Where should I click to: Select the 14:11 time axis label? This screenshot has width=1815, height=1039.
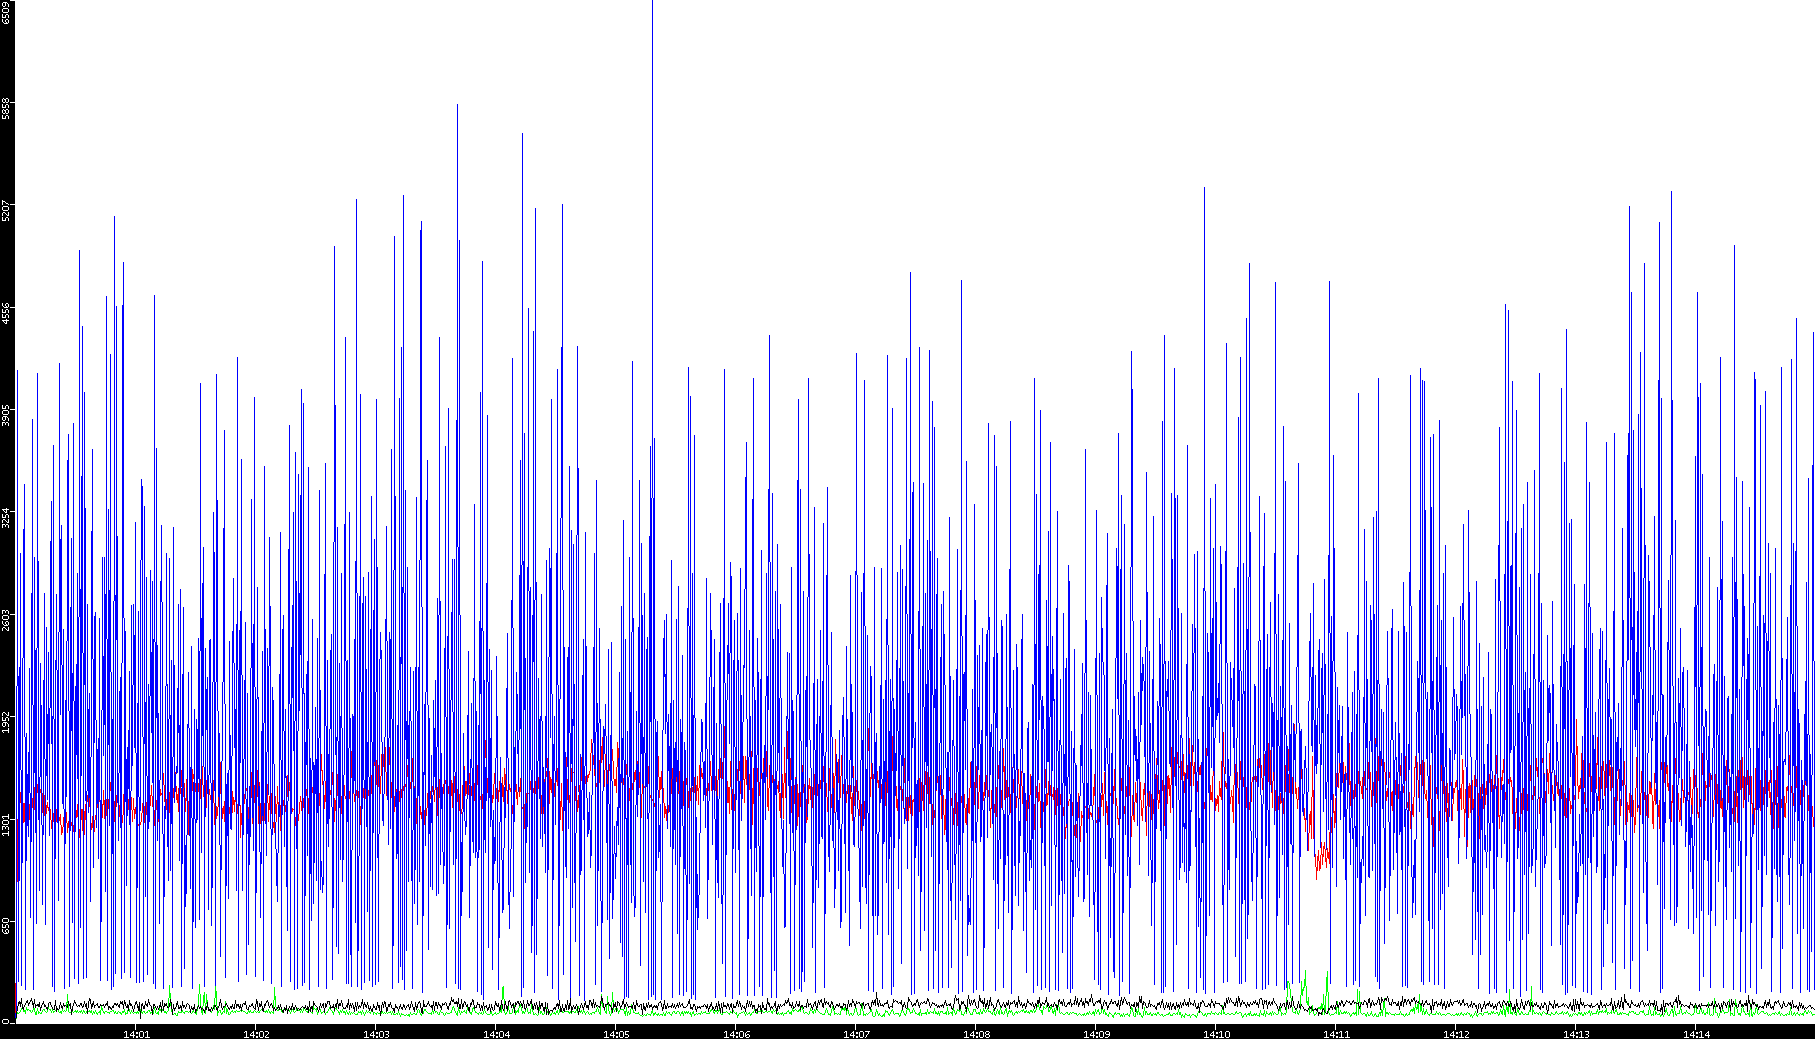[1336, 1033]
